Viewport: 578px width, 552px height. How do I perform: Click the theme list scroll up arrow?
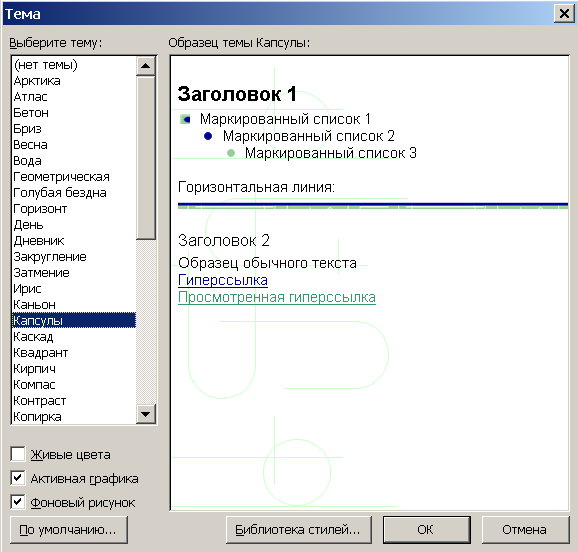(x=146, y=66)
